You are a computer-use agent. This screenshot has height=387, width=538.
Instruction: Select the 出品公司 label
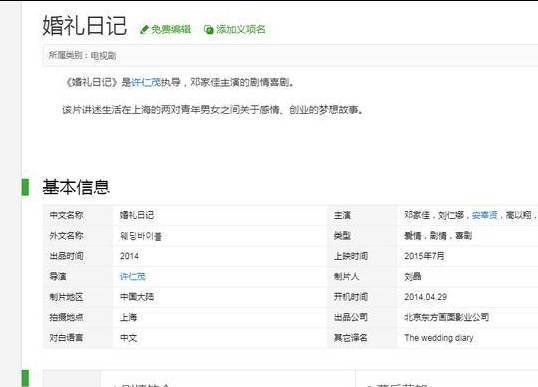pyautogui.click(x=351, y=317)
